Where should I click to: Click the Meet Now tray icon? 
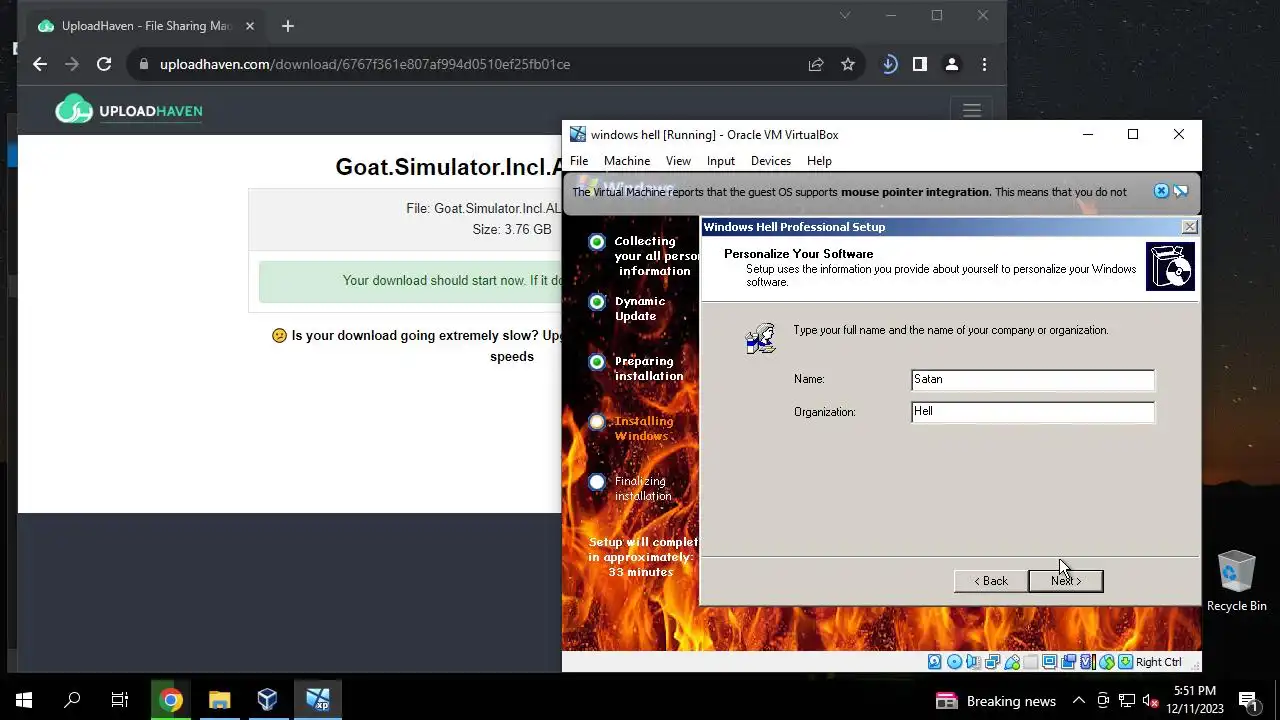[1103, 701]
